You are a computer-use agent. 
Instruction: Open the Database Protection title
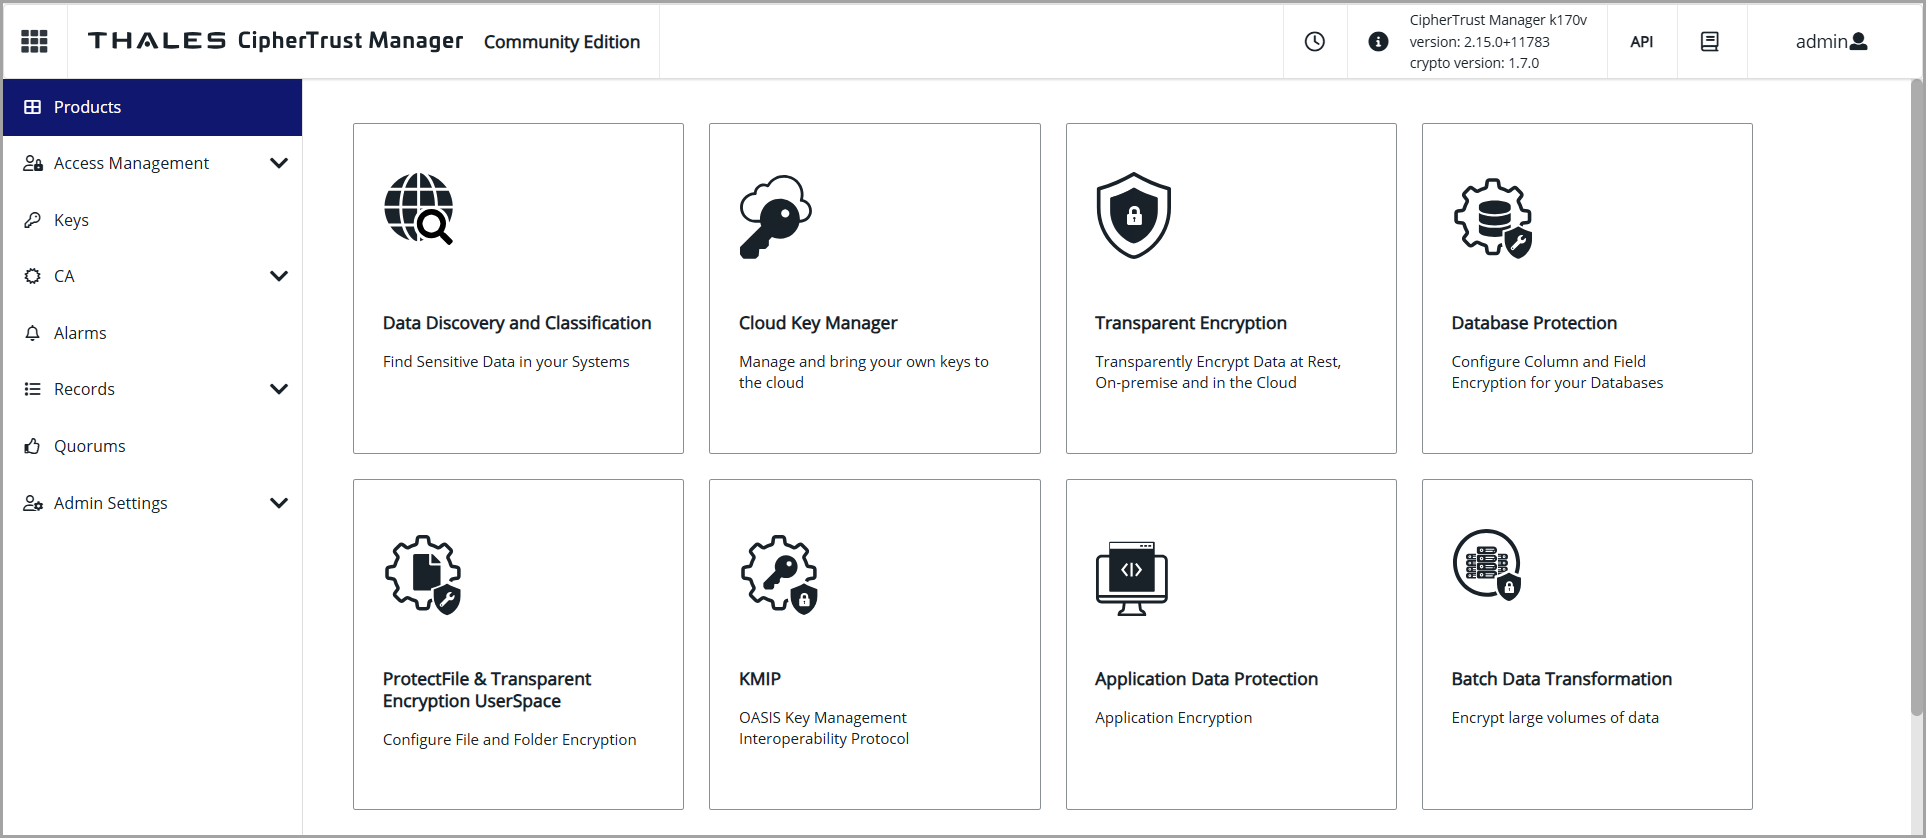[1534, 323]
